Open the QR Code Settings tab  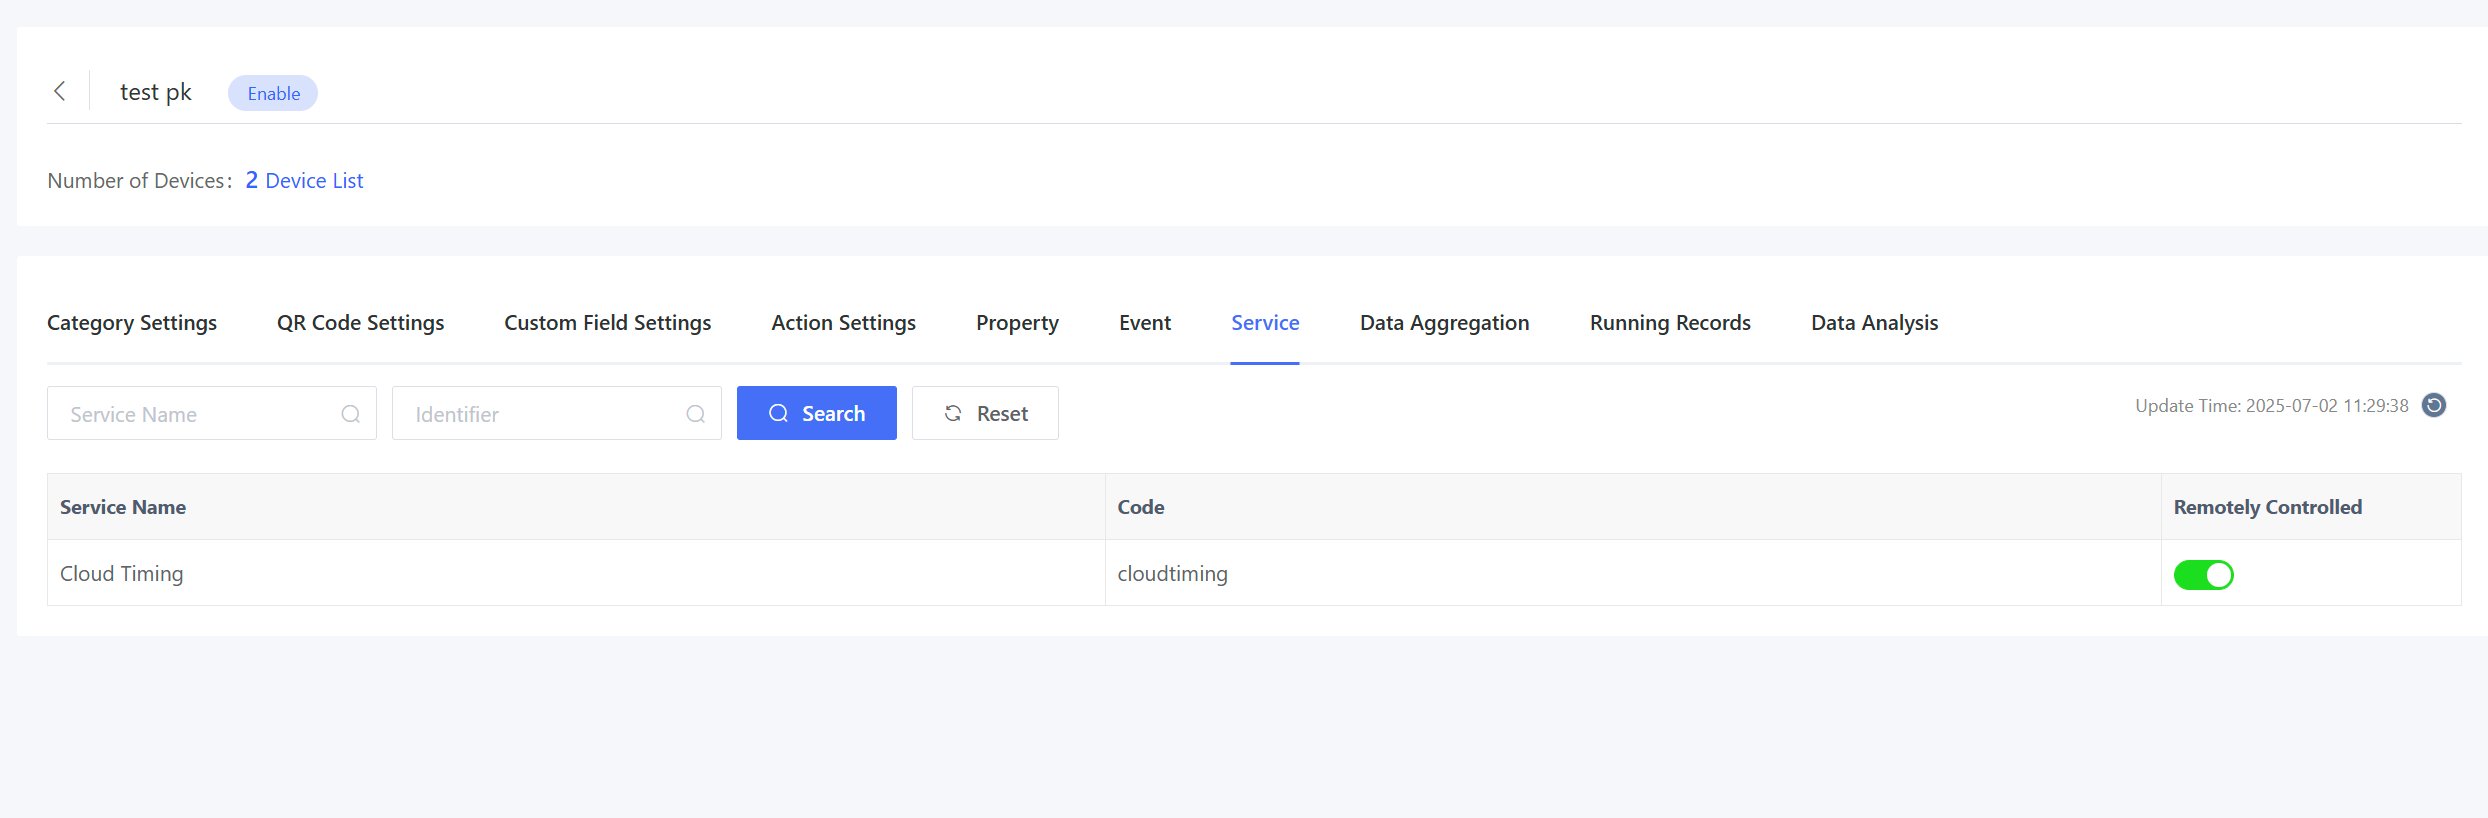360,323
